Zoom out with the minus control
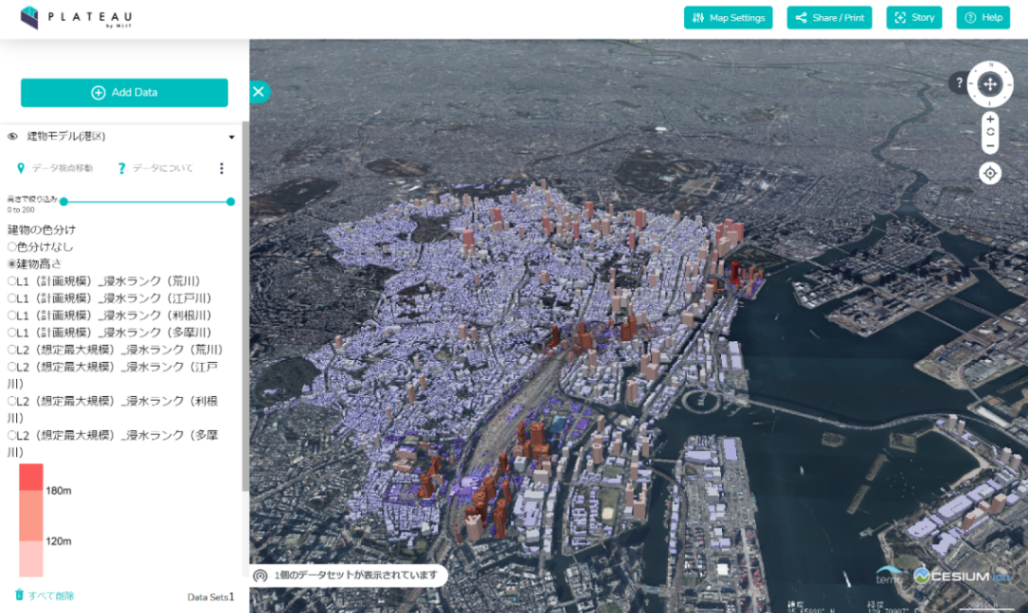Image resolution: width=1028 pixels, height=613 pixels. tap(990, 146)
